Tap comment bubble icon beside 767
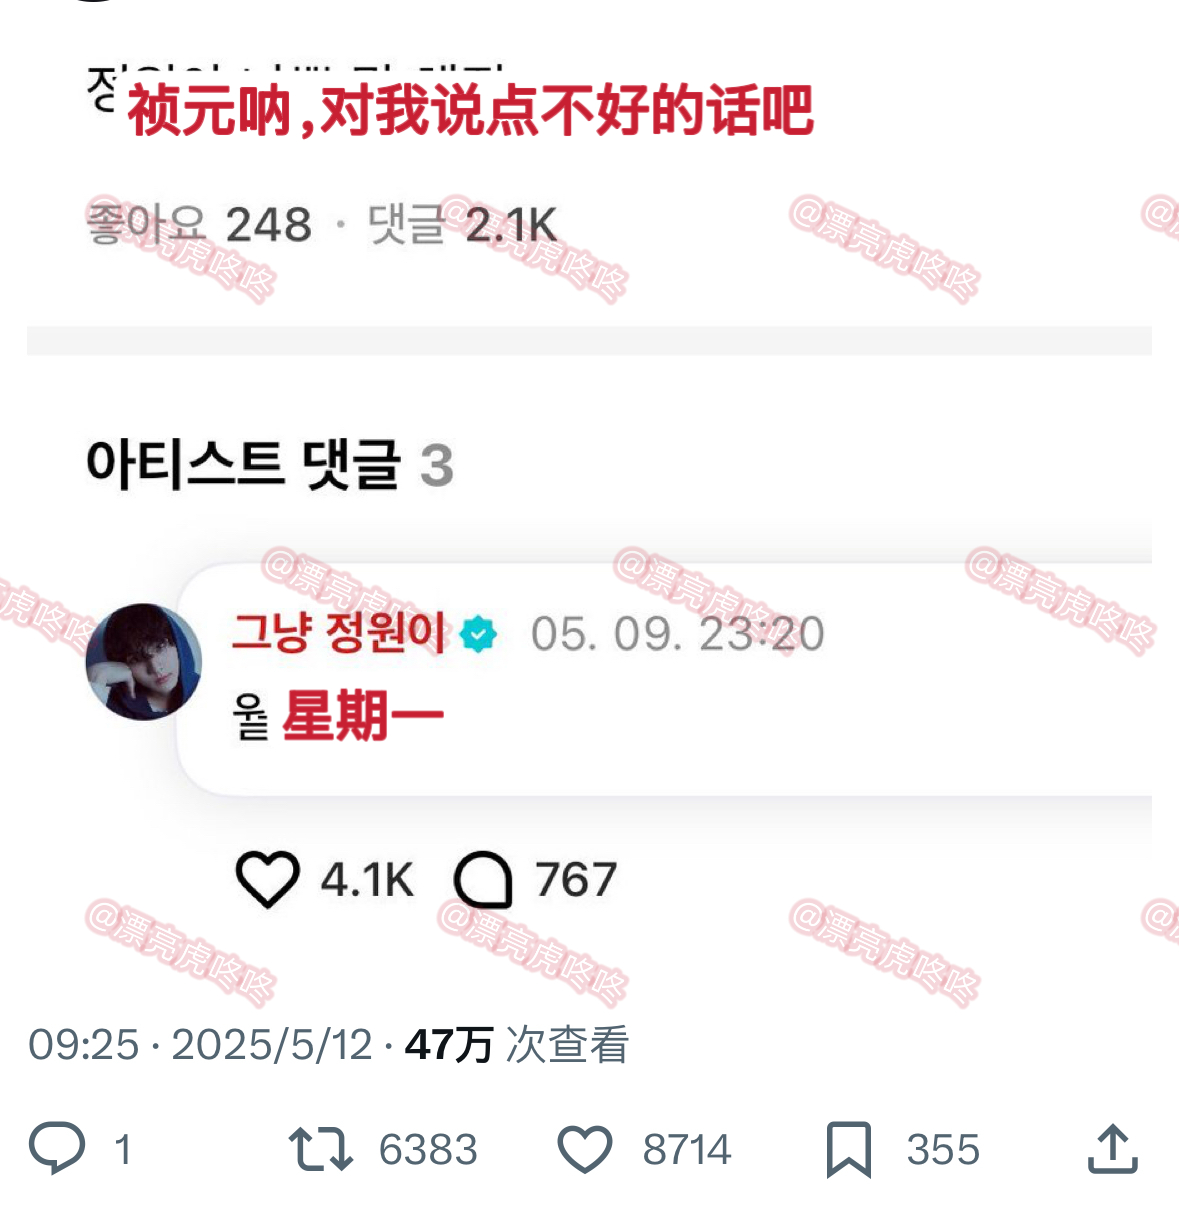 coord(483,880)
